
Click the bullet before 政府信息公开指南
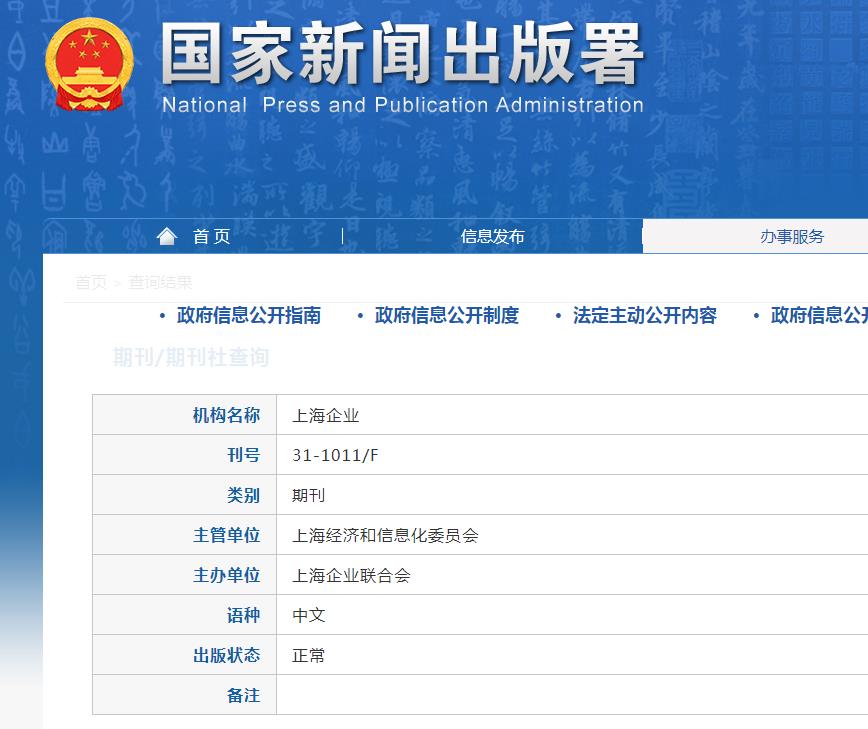(162, 315)
